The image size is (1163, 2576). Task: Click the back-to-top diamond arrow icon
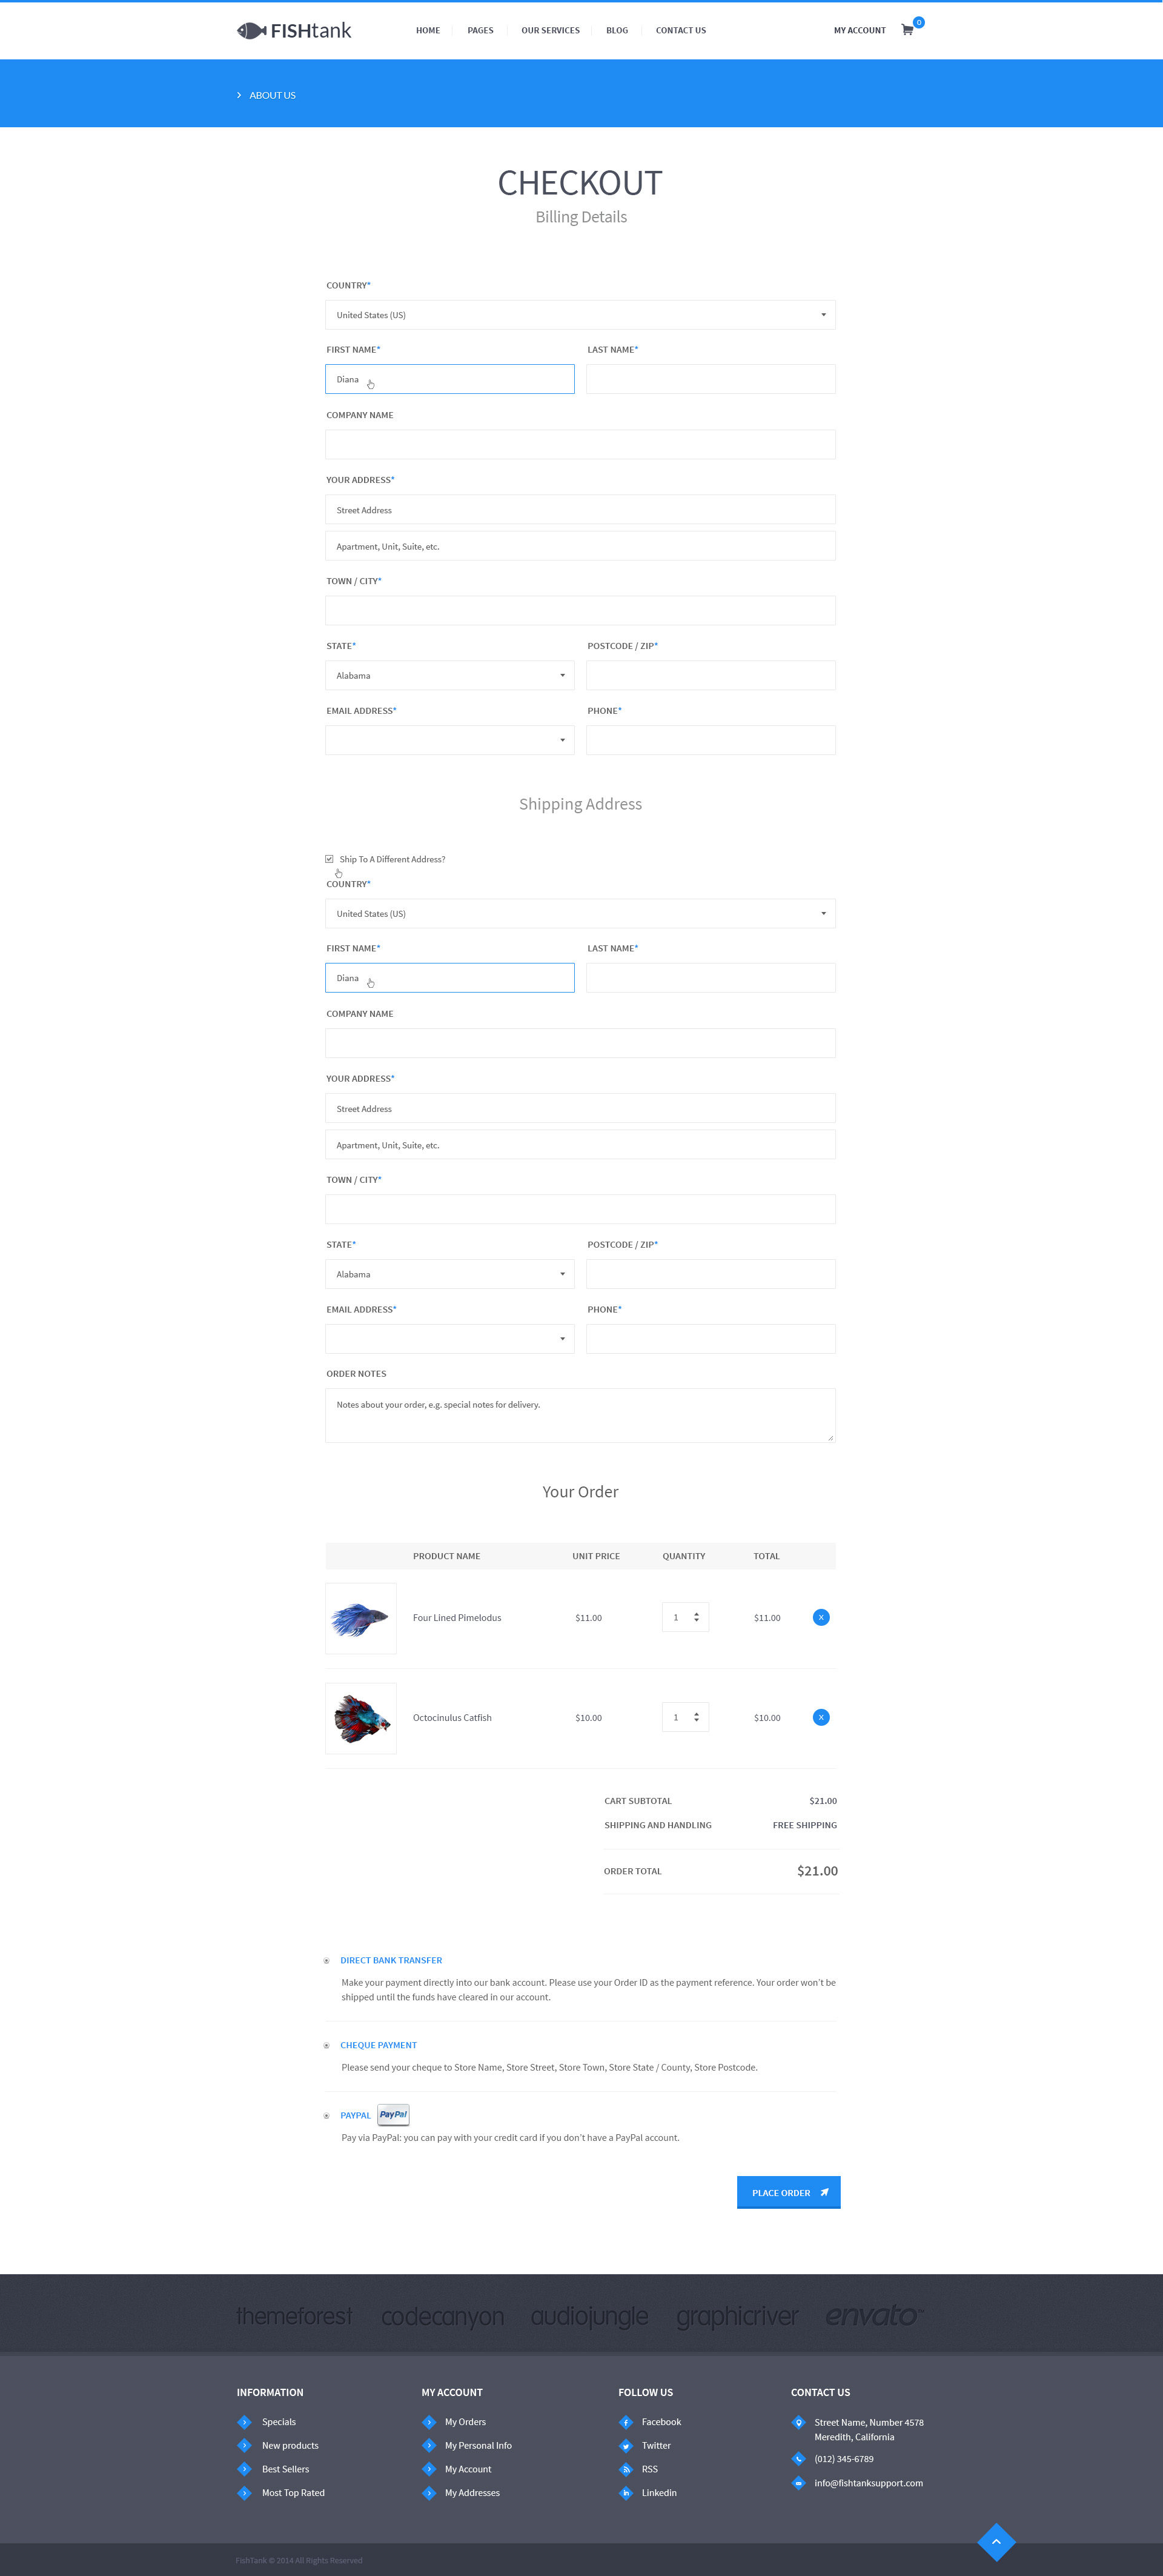(996, 2541)
